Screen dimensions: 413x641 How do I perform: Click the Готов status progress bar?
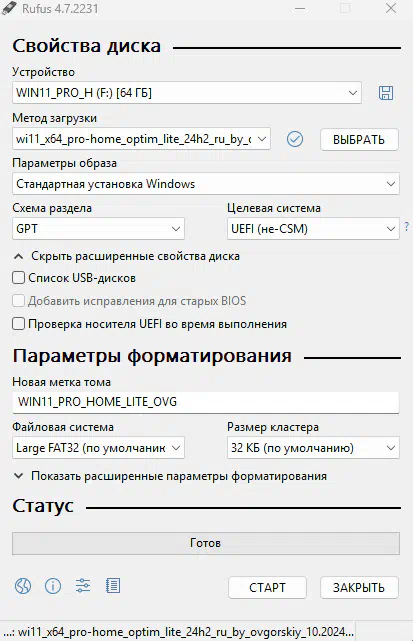(206, 543)
